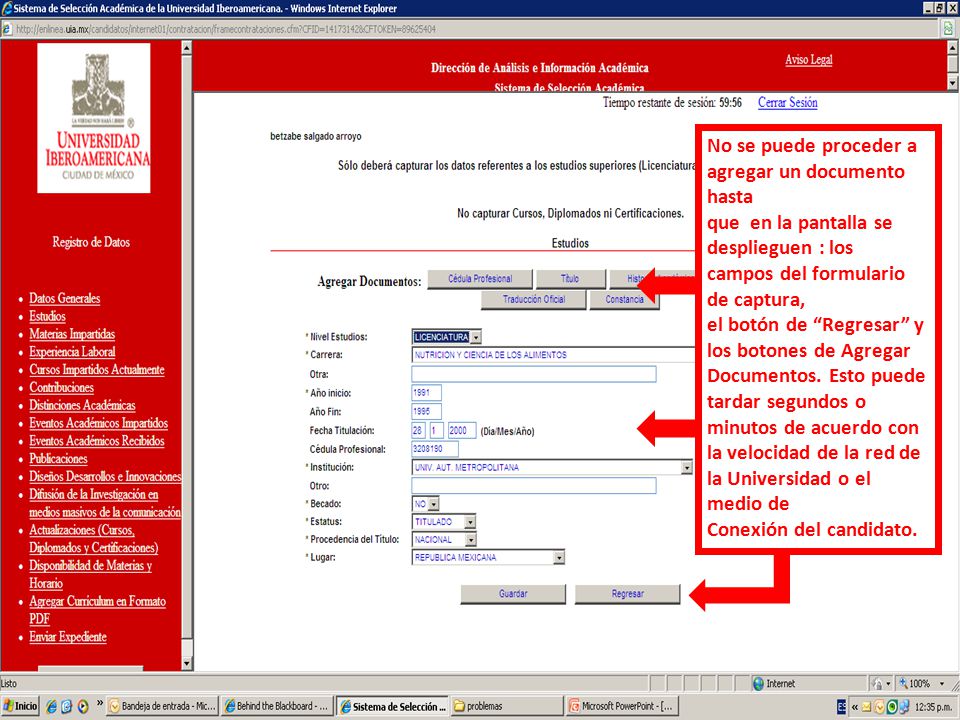Open Eventos Académicos Recibidos link

click(97, 440)
